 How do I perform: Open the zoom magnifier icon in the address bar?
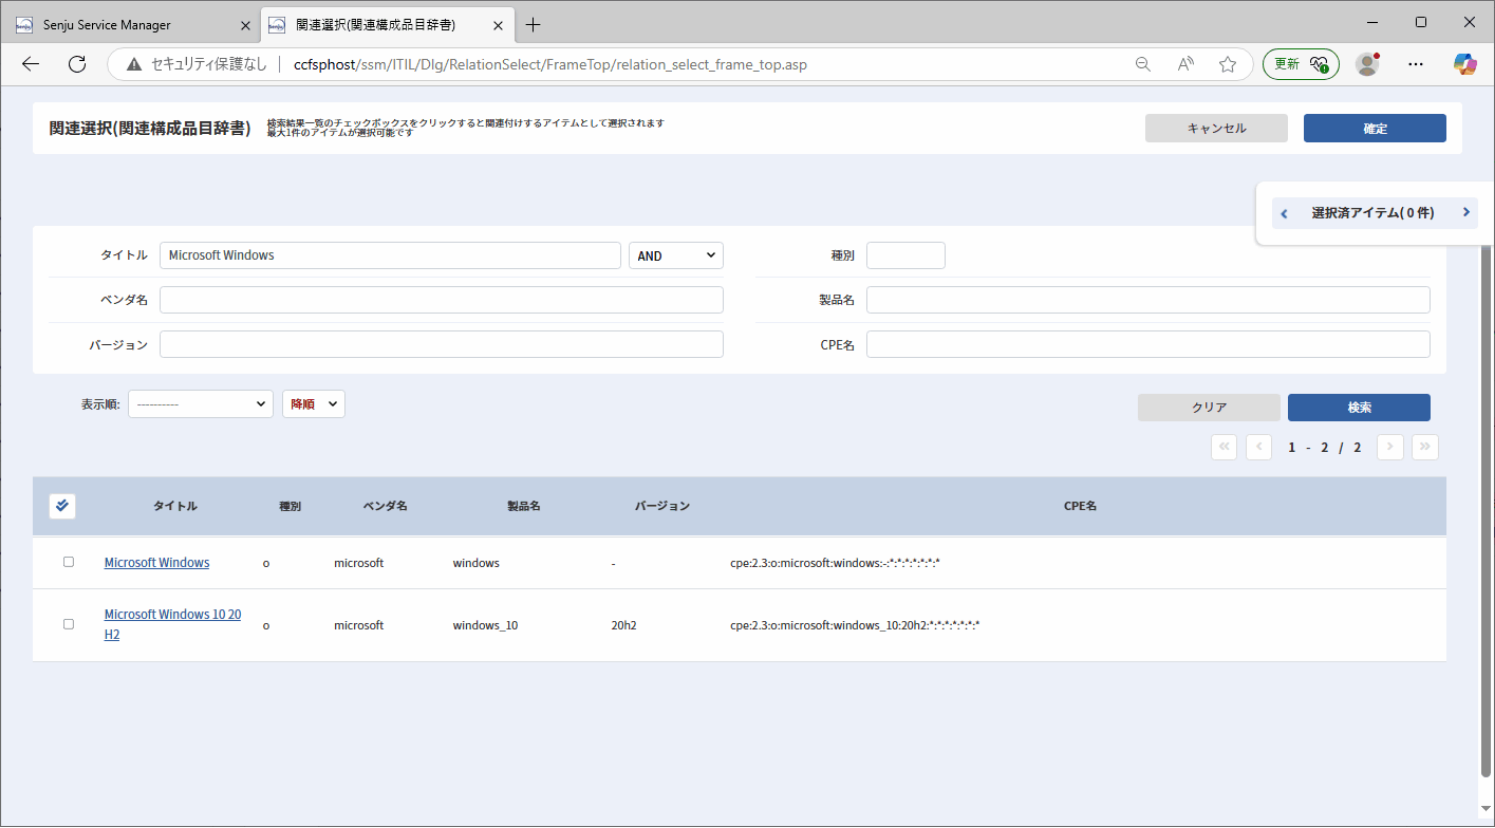tap(1143, 64)
